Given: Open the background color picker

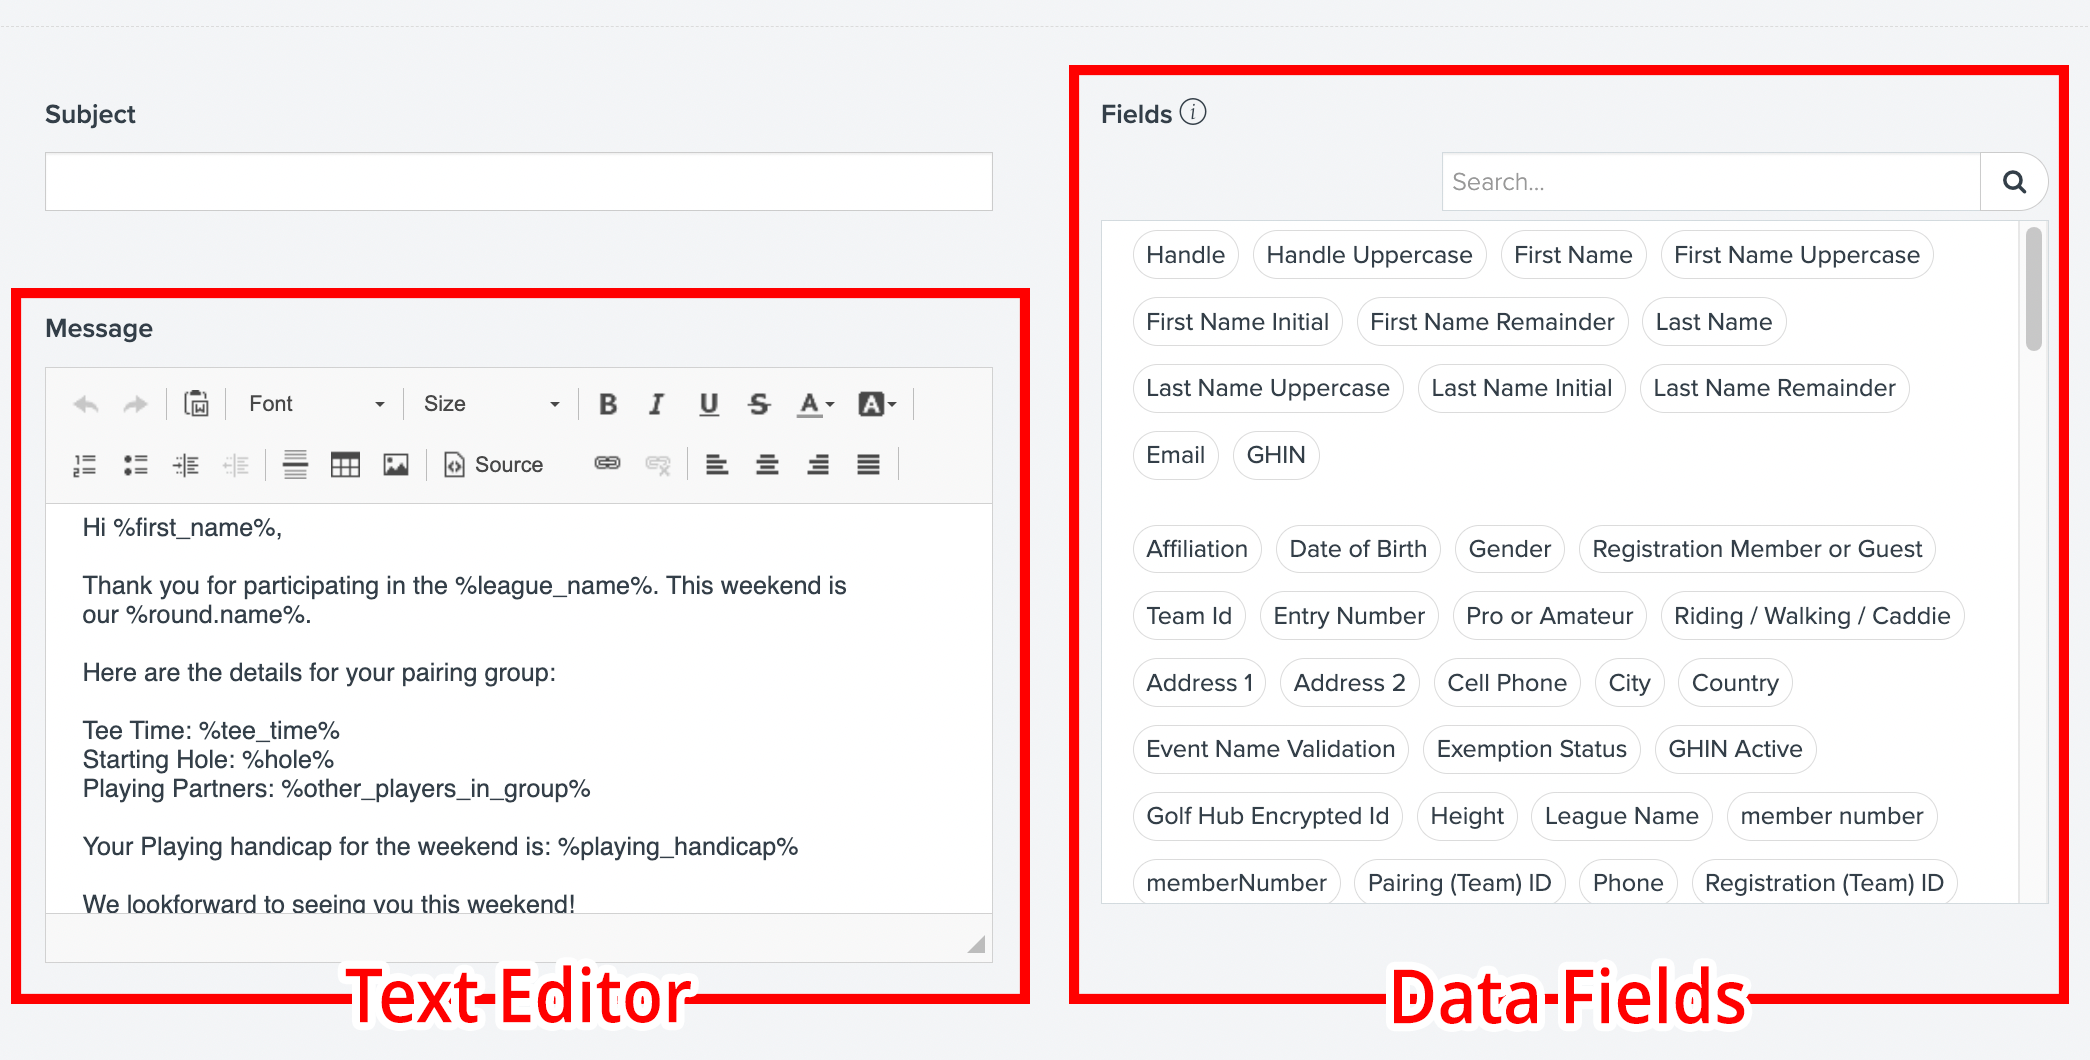Looking at the screenshot, I should [877, 404].
